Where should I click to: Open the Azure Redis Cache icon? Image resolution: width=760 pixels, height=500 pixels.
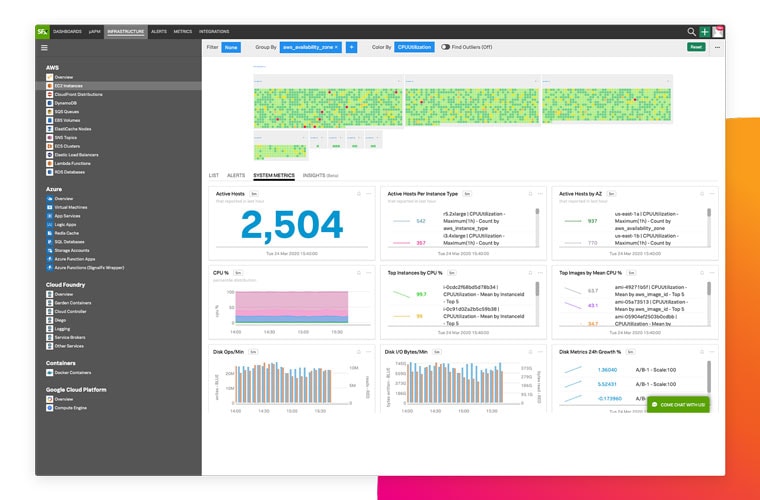click(49, 234)
